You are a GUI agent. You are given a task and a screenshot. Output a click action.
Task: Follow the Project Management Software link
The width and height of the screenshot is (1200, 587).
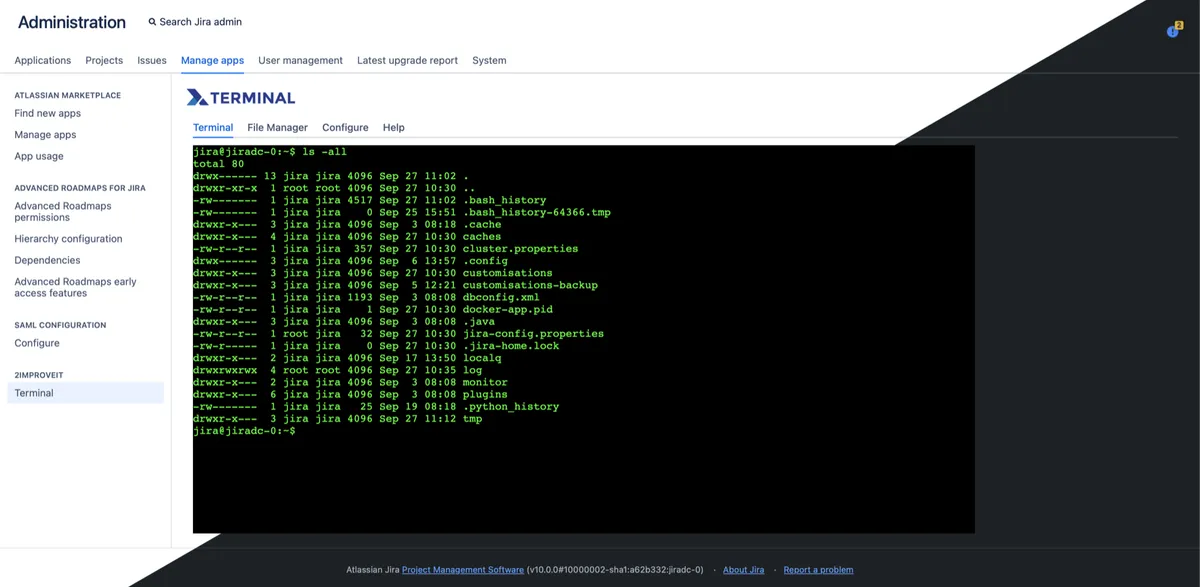pos(463,570)
